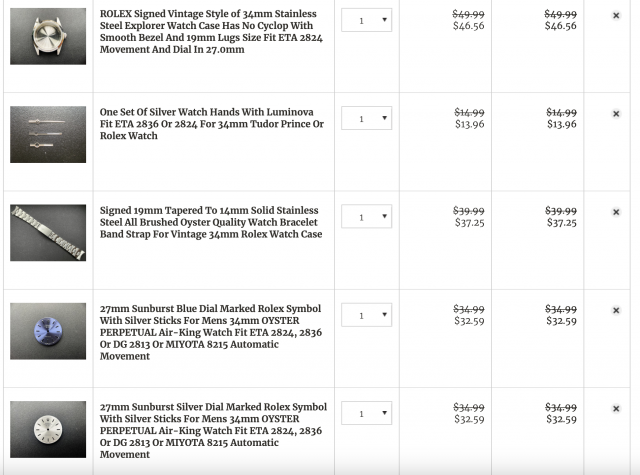This screenshot has width=640, height=475.
Task: Open the 27mm Sunburst Silver Dial product link
Action: coord(213,431)
